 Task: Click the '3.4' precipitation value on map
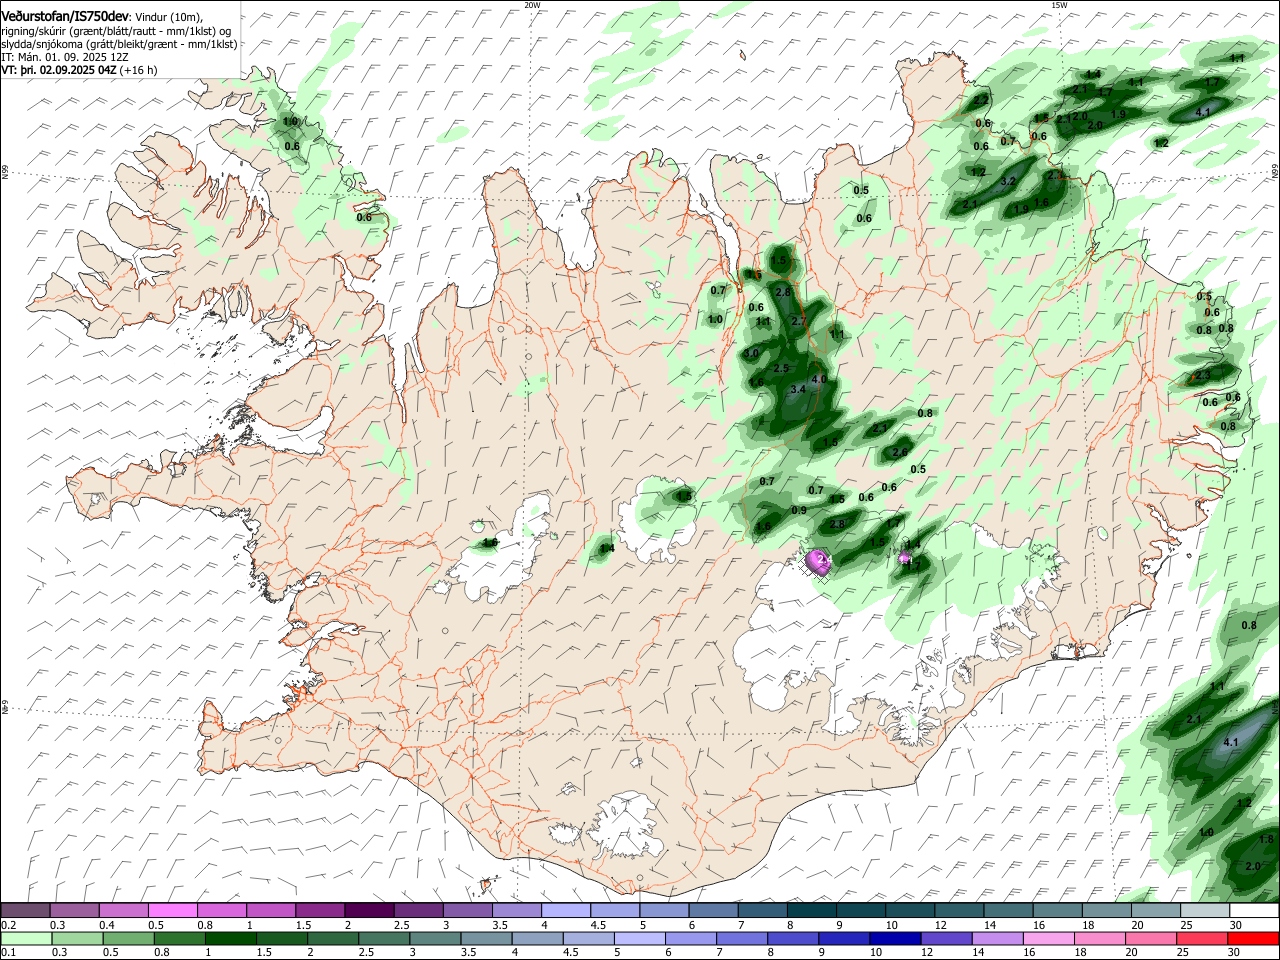tap(798, 389)
